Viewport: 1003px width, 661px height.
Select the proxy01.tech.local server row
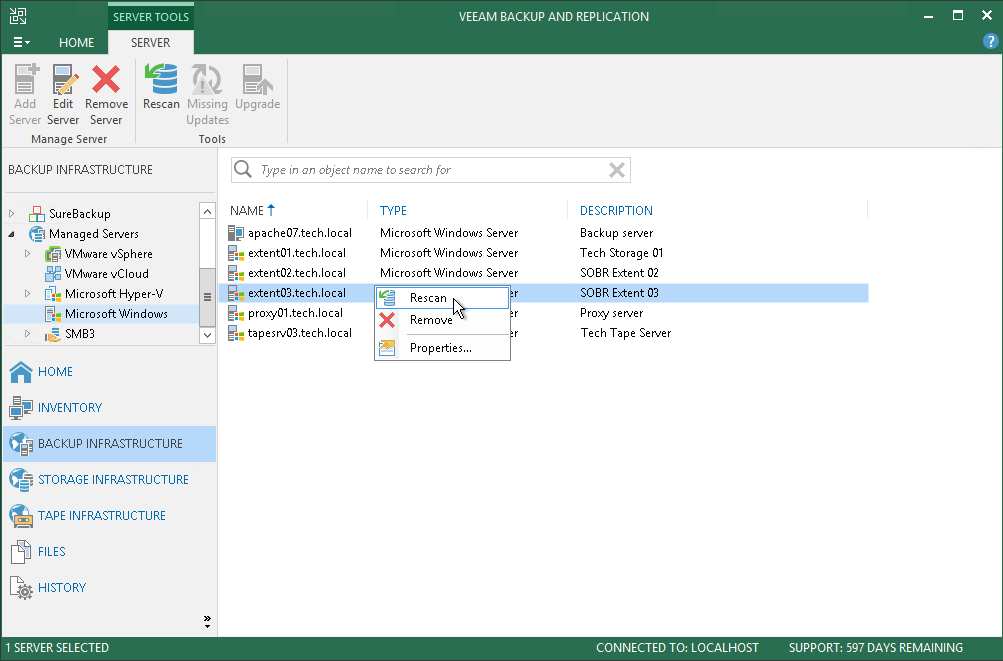coord(295,313)
